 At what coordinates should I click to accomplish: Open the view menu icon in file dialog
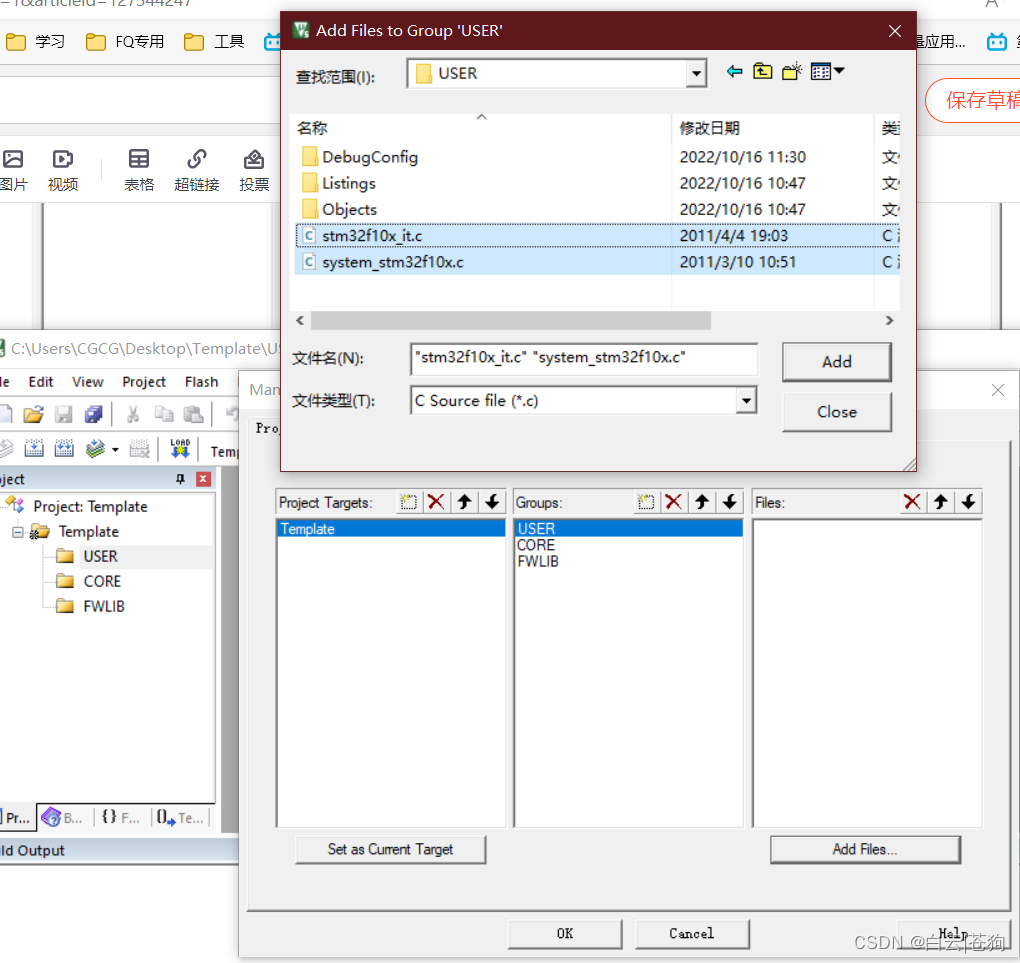click(x=827, y=72)
